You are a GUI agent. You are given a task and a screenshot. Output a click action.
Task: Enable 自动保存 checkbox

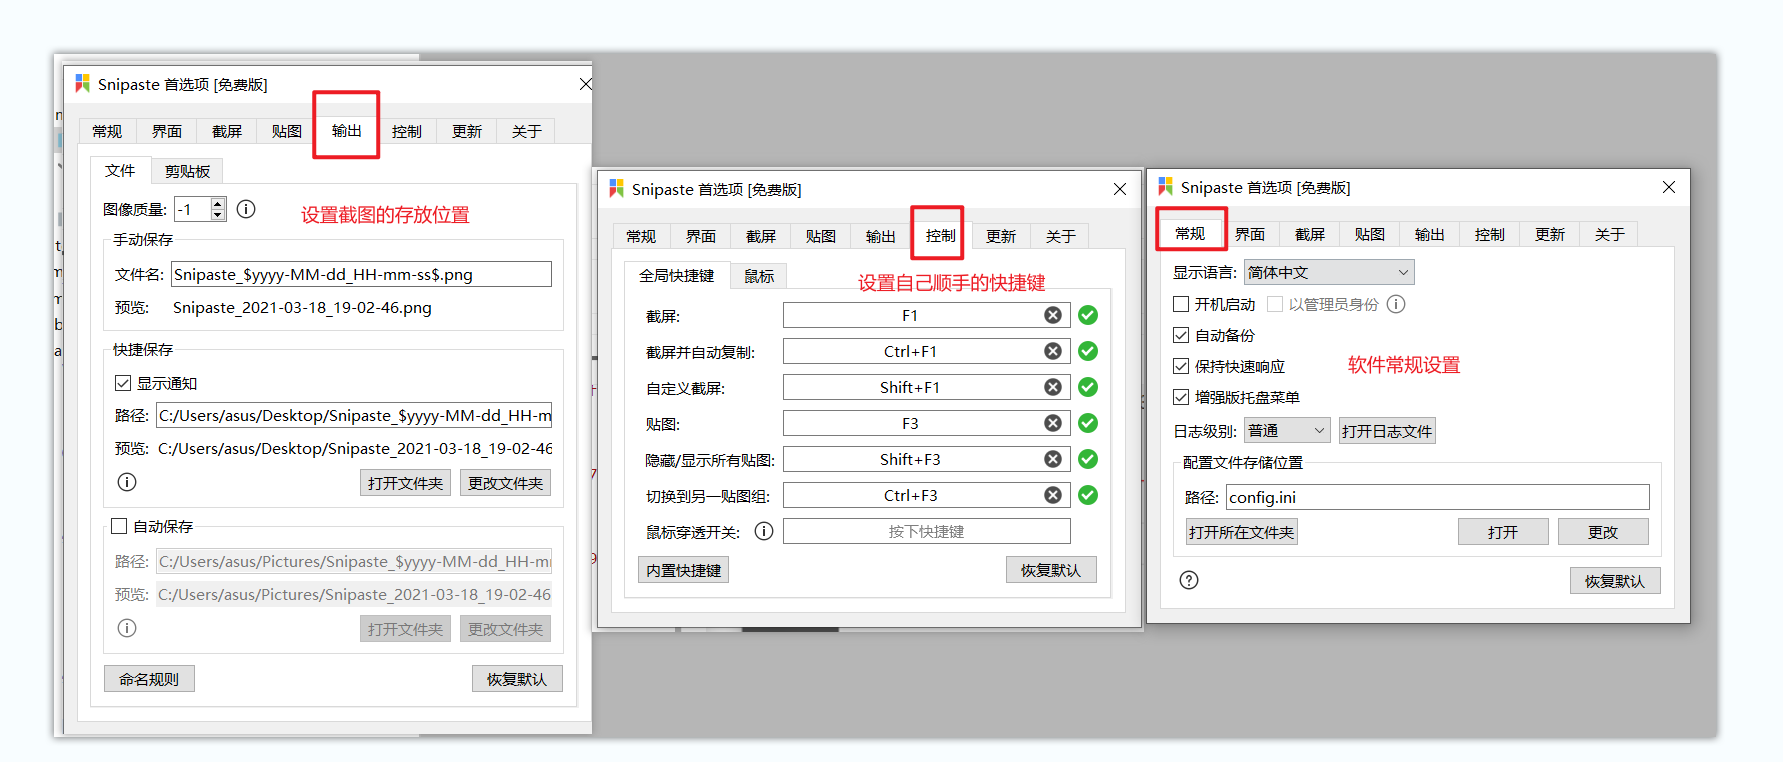[x=119, y=526]
